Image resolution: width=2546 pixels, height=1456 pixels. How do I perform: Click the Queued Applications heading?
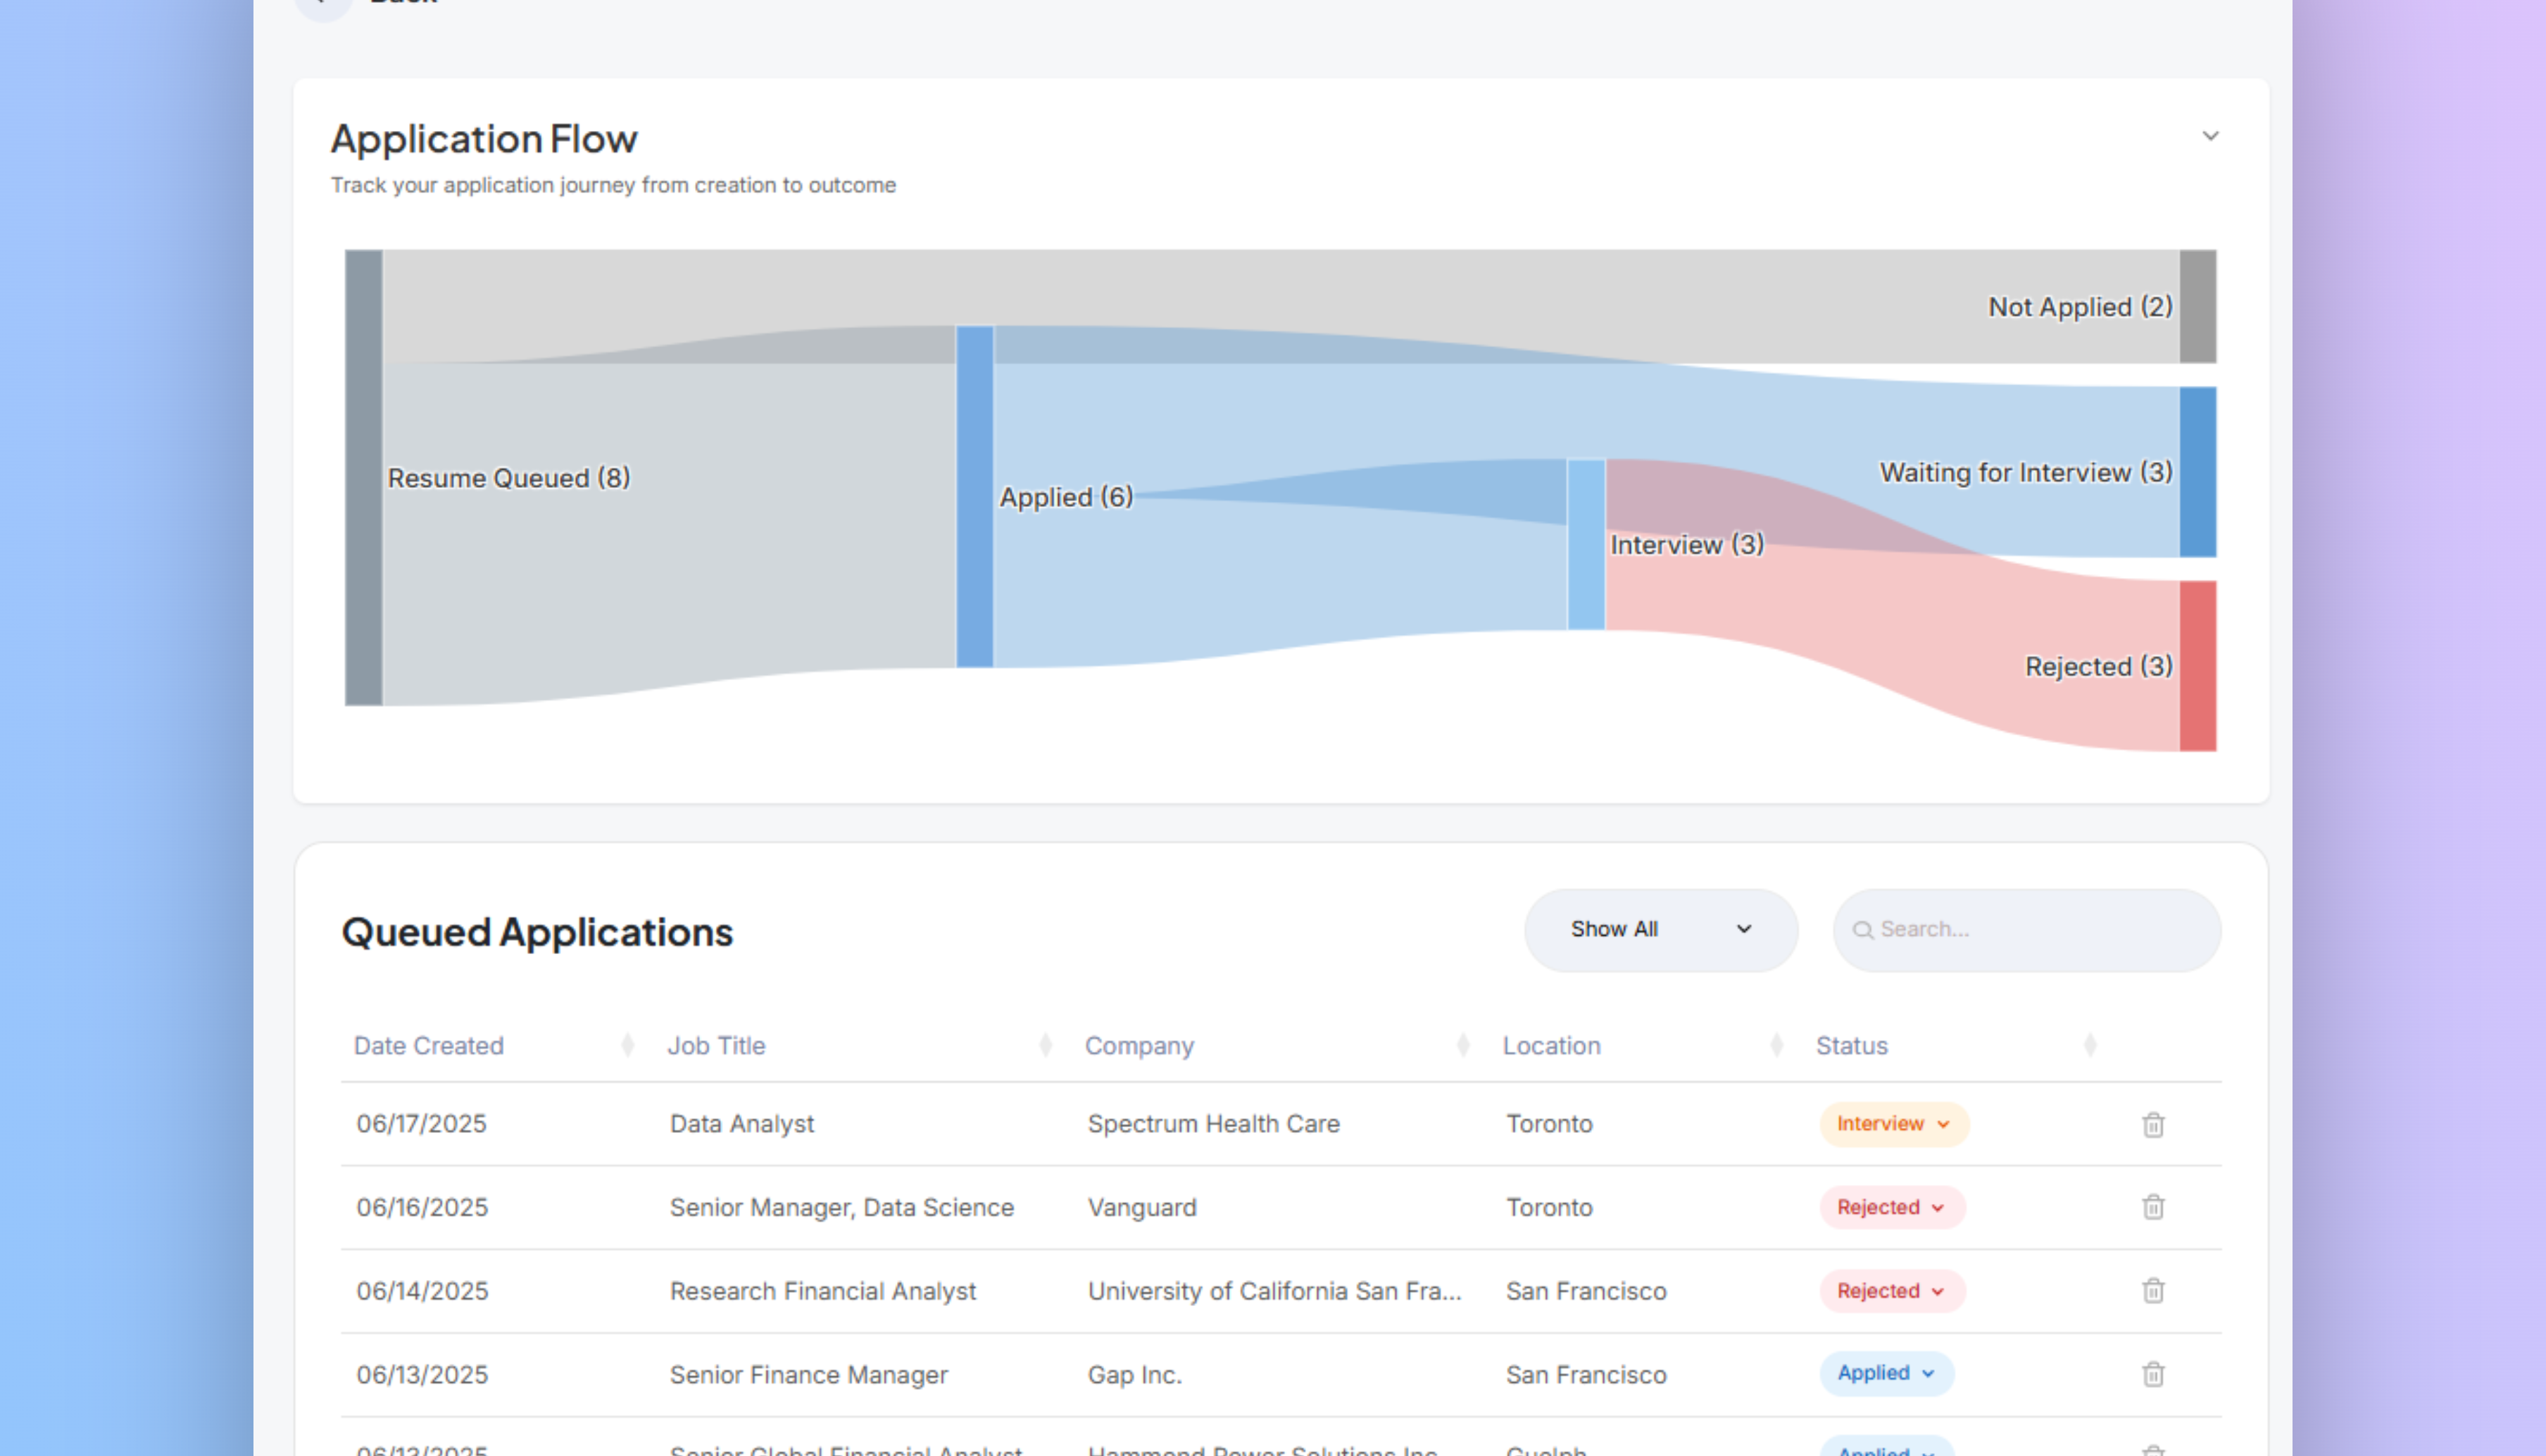pyautogui.click(x=537, y=932)
